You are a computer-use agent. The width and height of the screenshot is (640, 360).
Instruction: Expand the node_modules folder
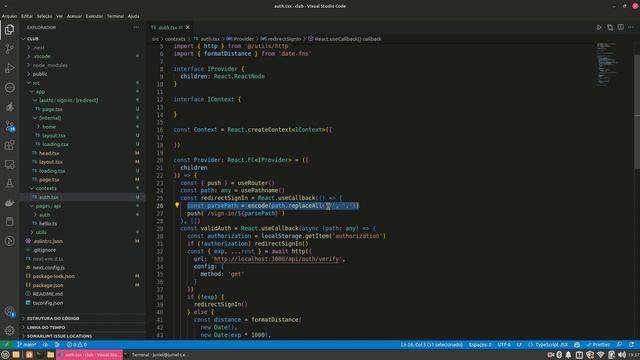[x=50, y=65]
